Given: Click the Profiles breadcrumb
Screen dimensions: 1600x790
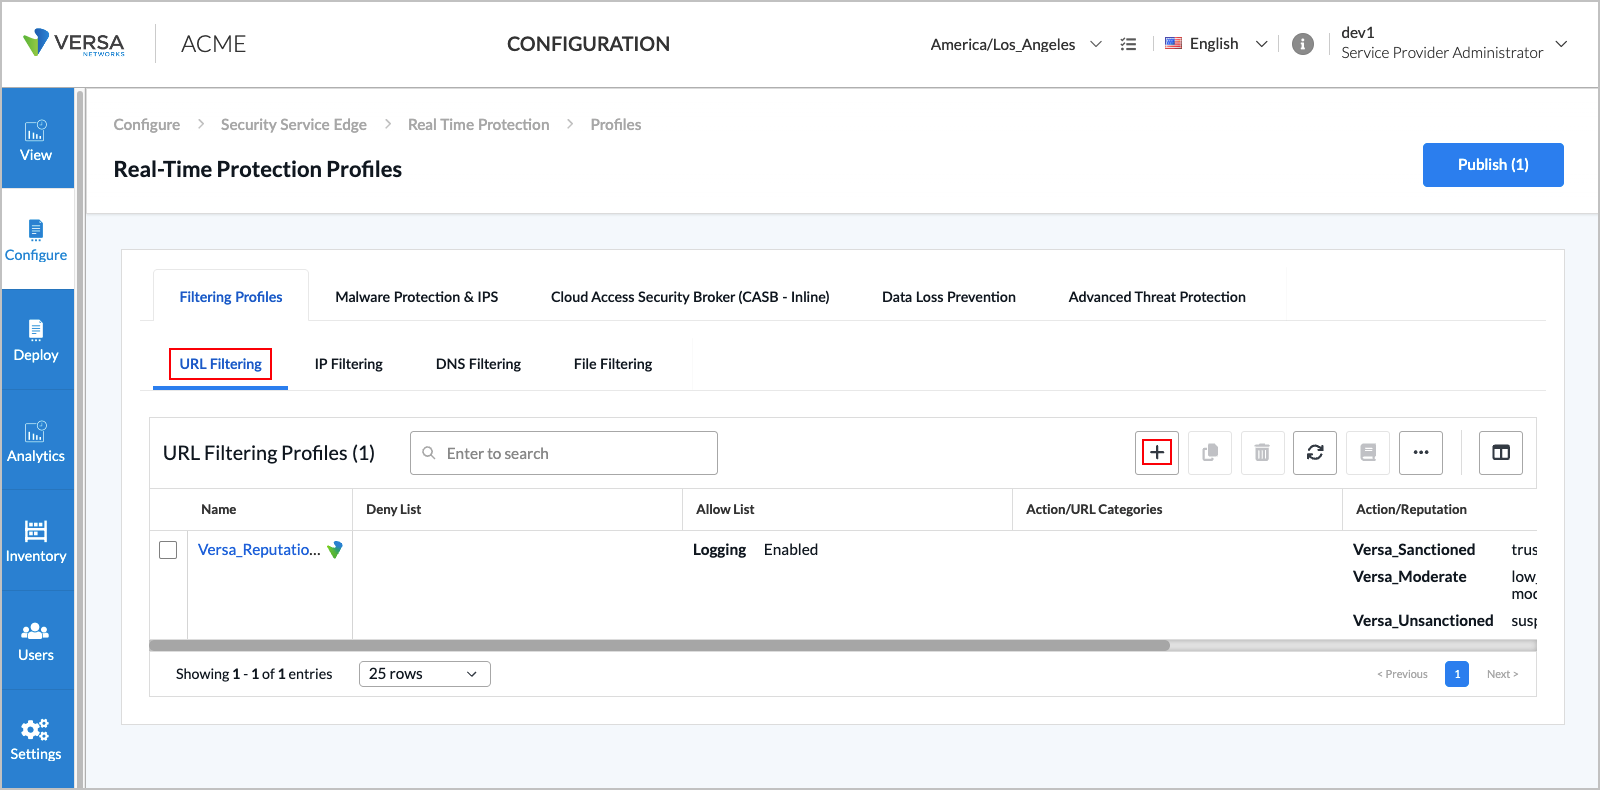Looking at the screenshot, I should 616,125.
